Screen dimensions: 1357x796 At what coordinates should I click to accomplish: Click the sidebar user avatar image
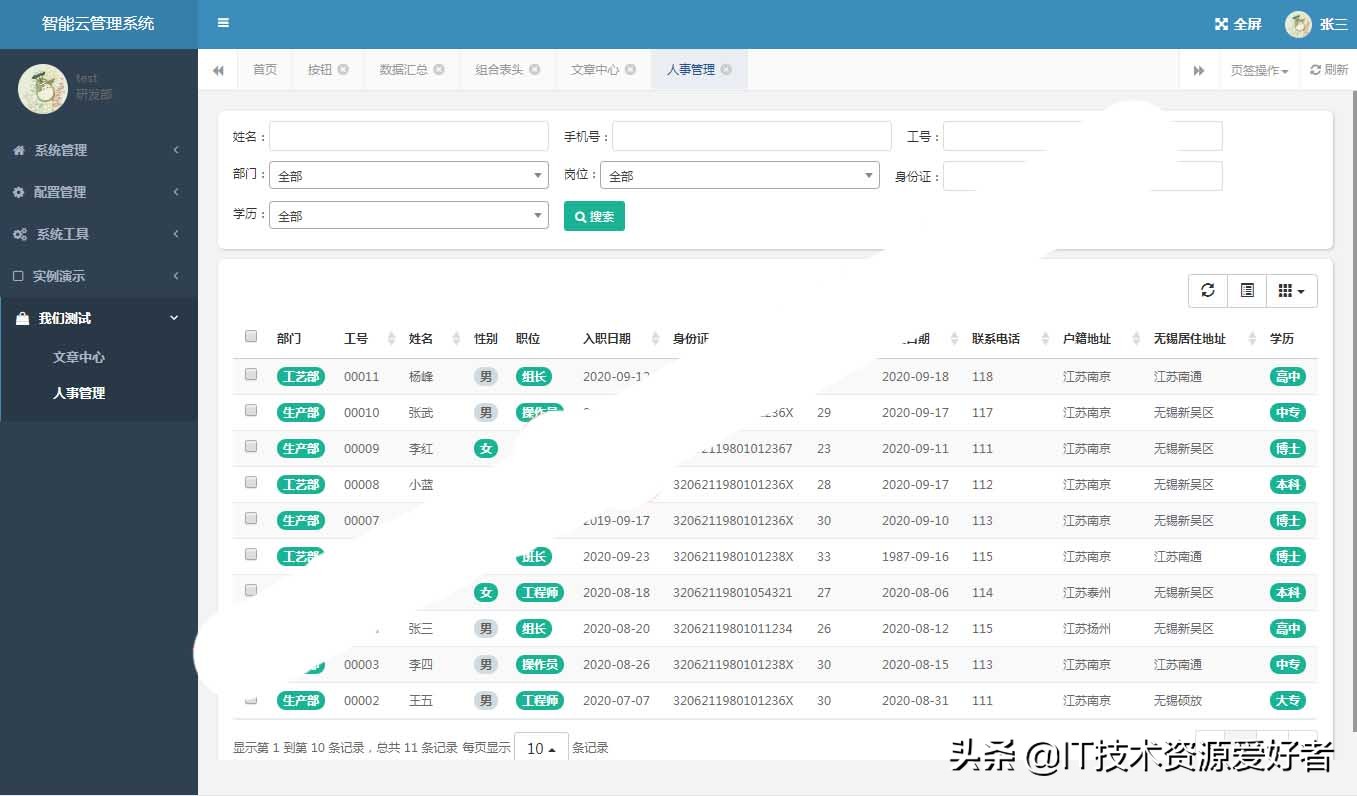tap(43, 88)
